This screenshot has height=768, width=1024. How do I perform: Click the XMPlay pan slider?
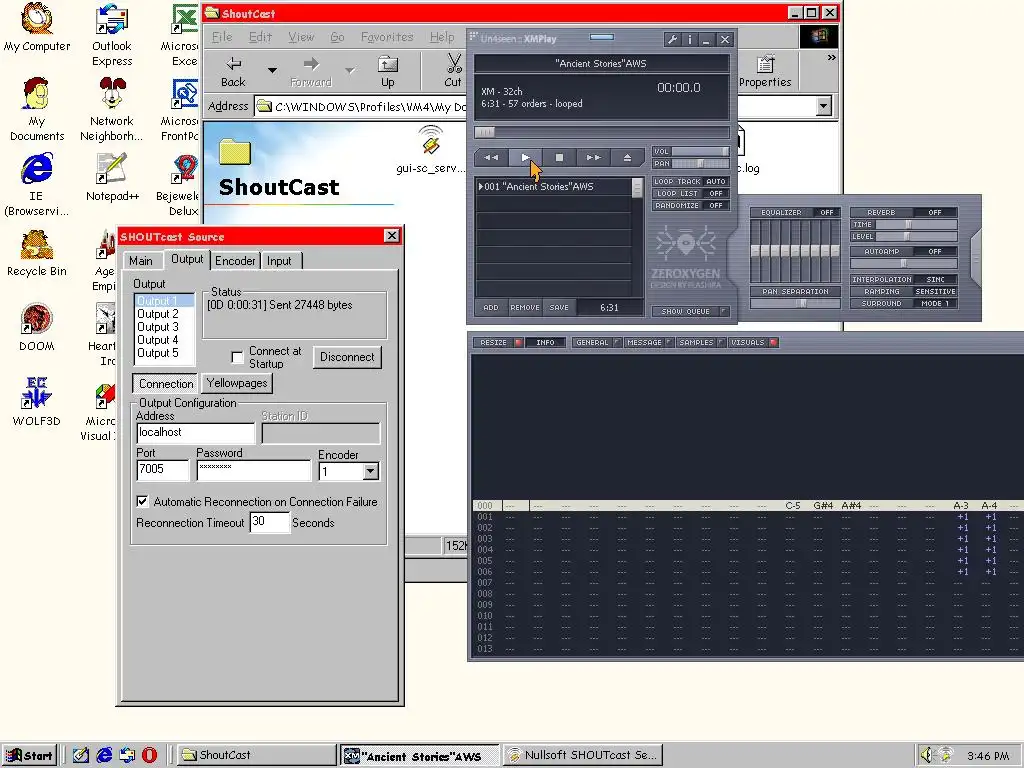[x=700, y=163]
